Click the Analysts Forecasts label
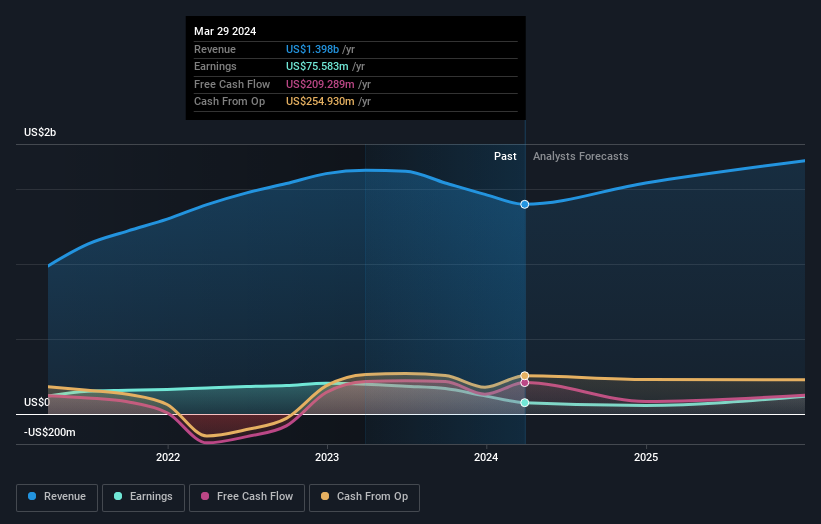The width and height of the screenshot is (821, 524). coord(581,156)
